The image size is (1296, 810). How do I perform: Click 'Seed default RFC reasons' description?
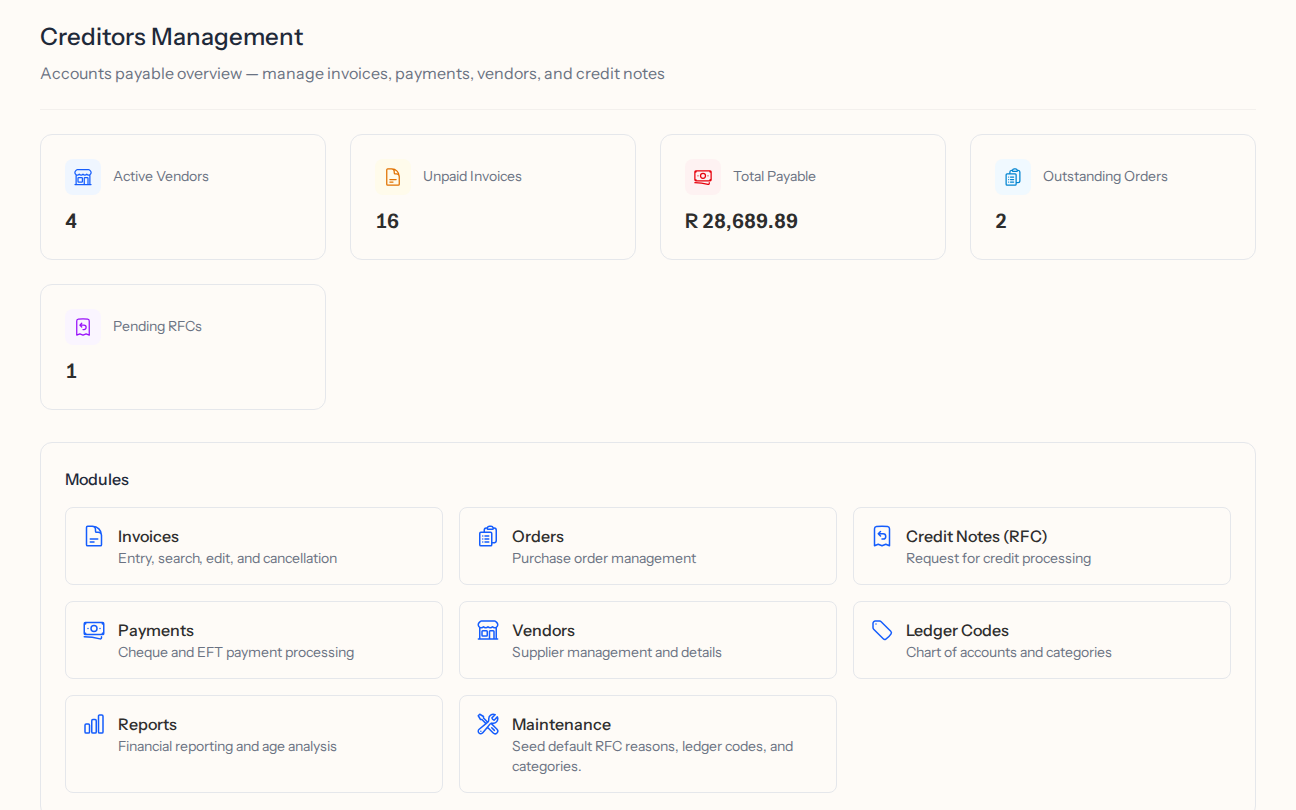652,756
